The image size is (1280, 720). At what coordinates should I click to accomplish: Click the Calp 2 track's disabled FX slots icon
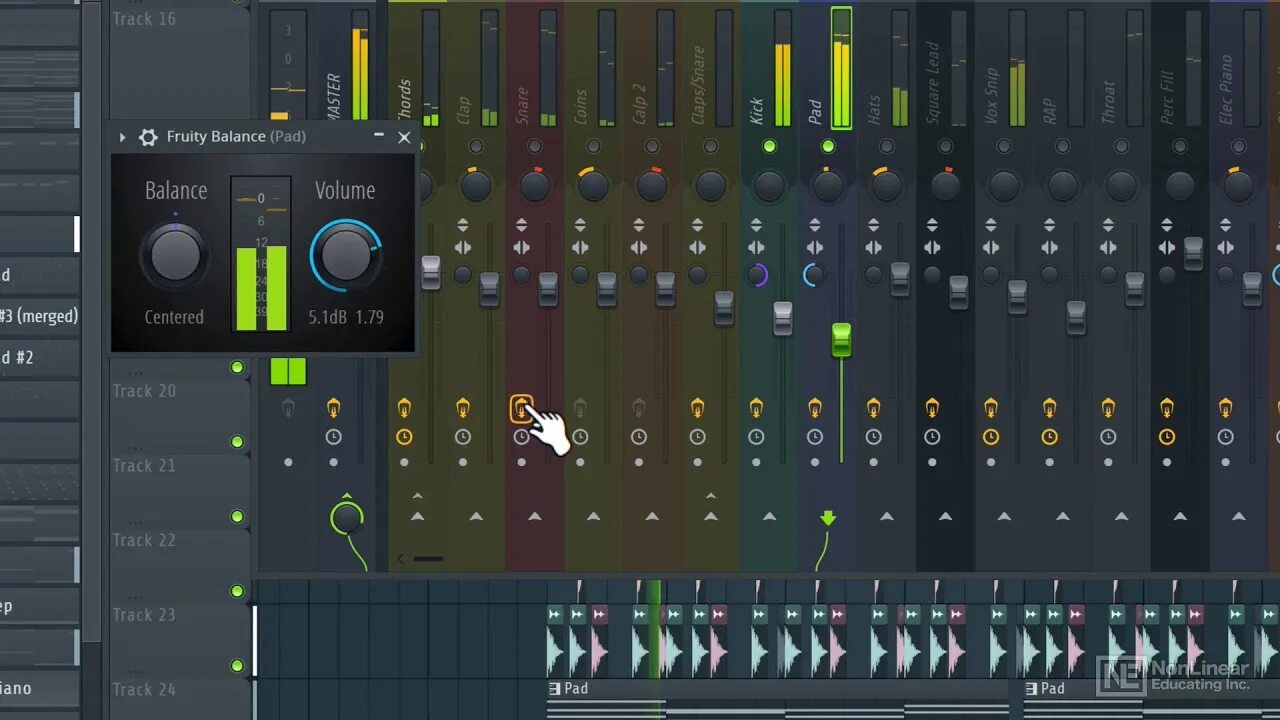639,408
